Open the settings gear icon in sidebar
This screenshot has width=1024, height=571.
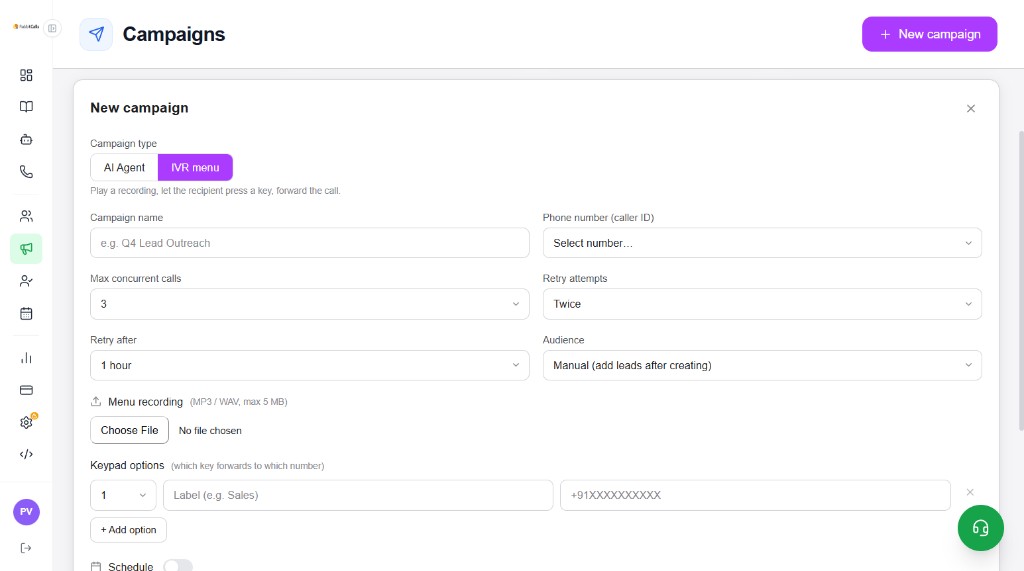coord(26,422)
